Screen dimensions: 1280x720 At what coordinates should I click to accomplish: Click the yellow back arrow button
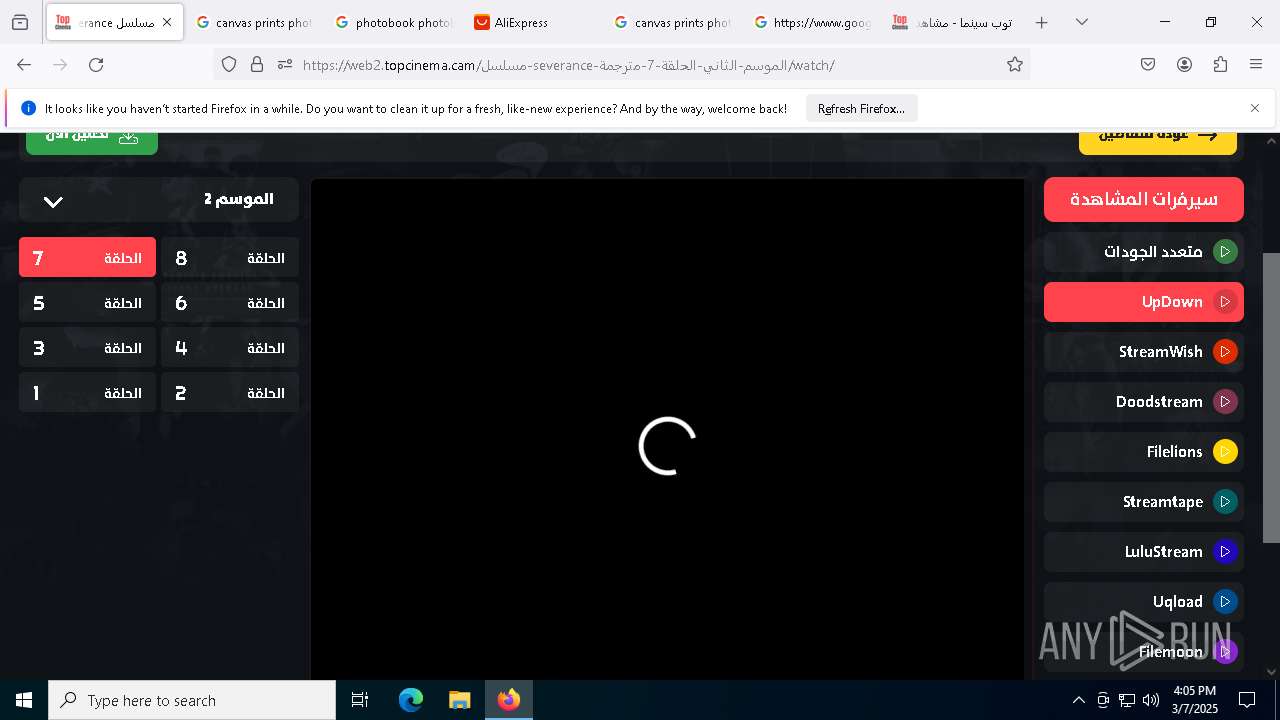pyautogui.click(x=1158, y=143)
